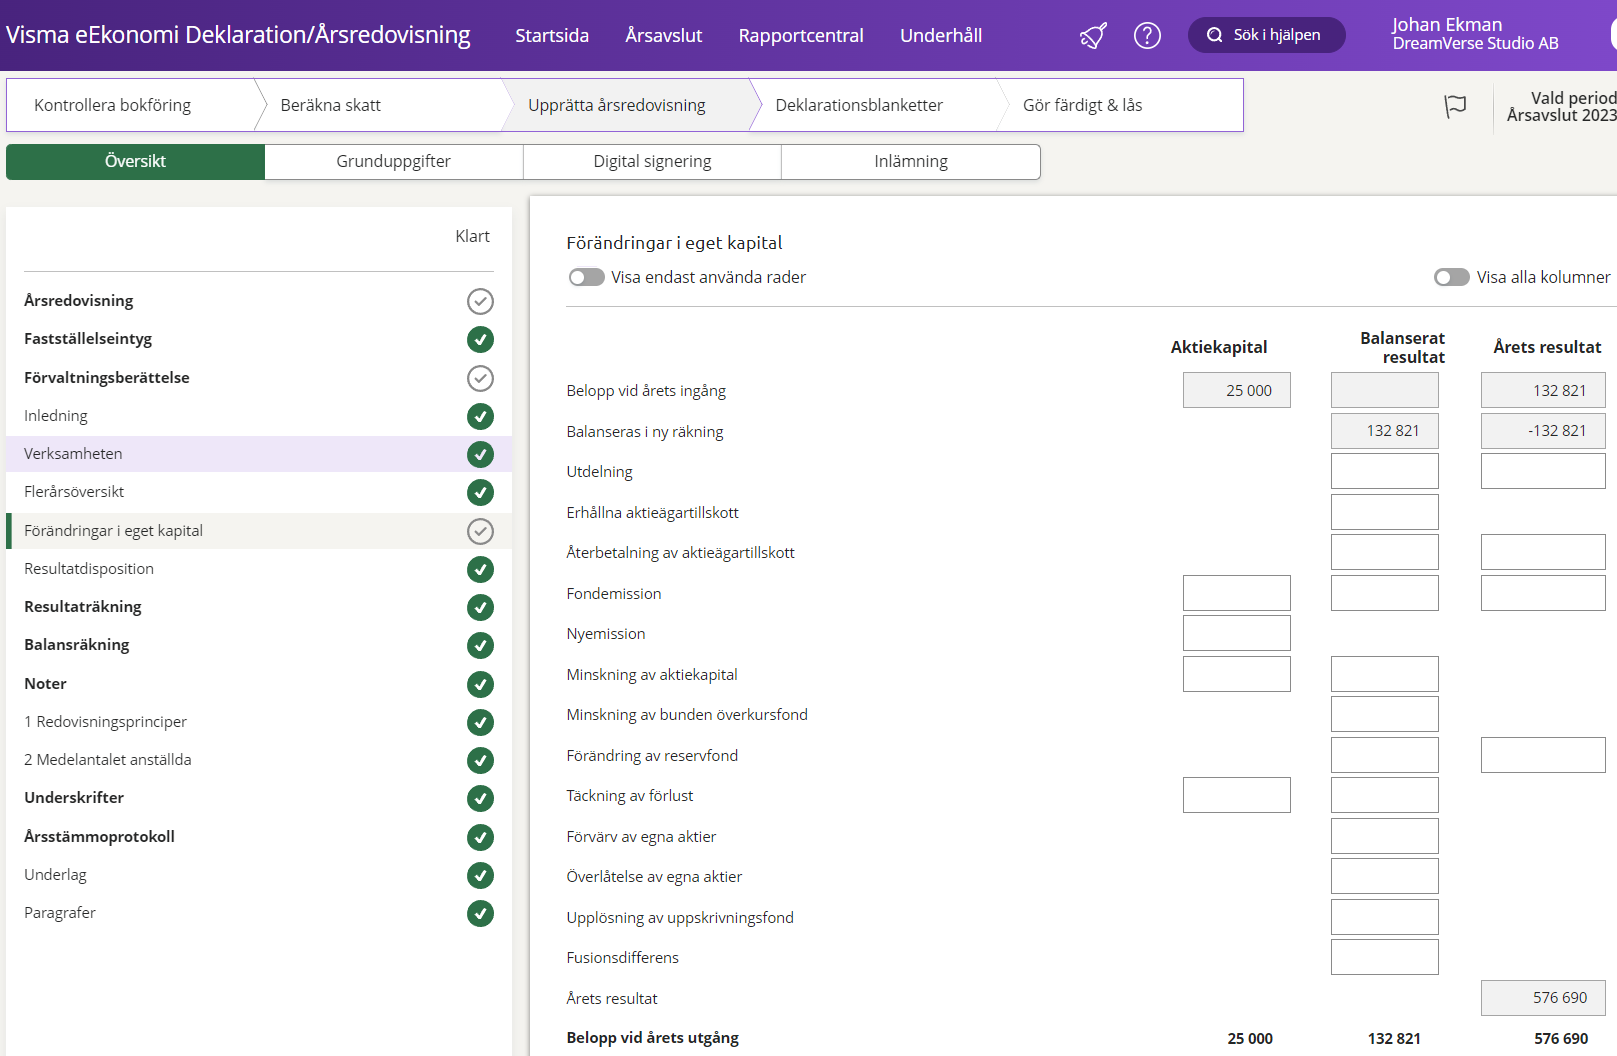This screenshot has width=1617, height=1056.
Task: Open Startsida in the top menu
Action: point(552,35)
